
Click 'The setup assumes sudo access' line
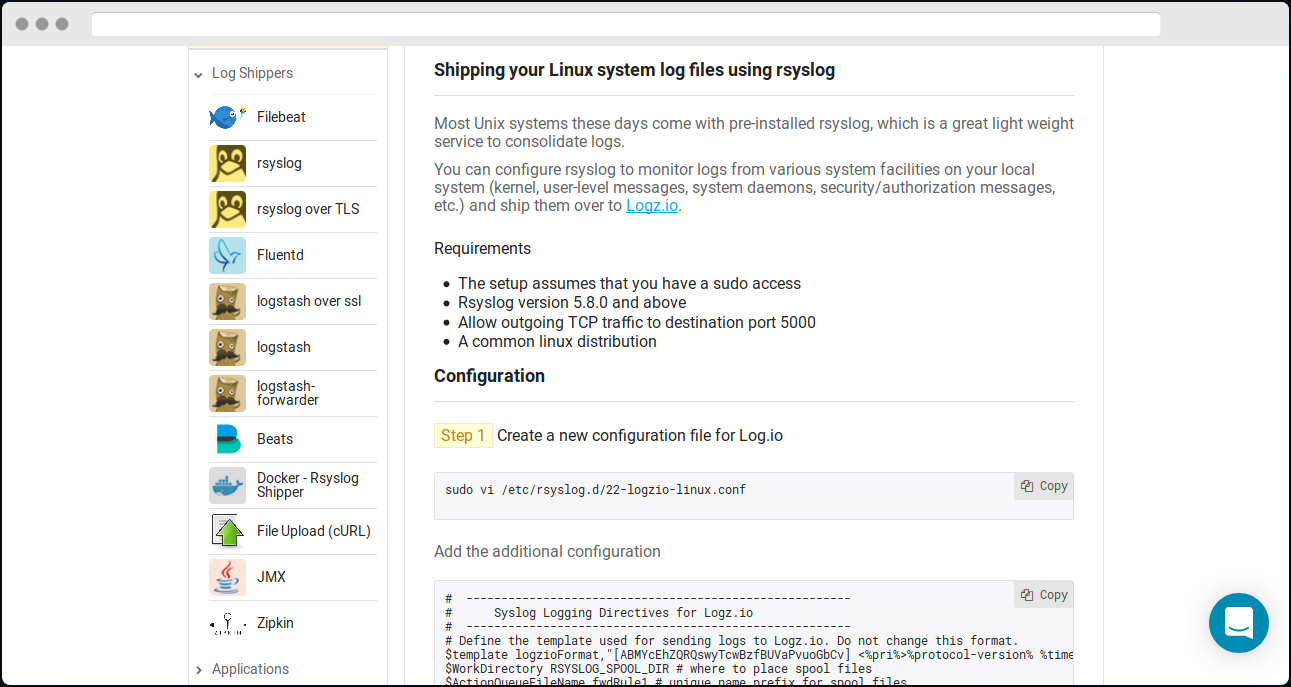tap(629, 284)
